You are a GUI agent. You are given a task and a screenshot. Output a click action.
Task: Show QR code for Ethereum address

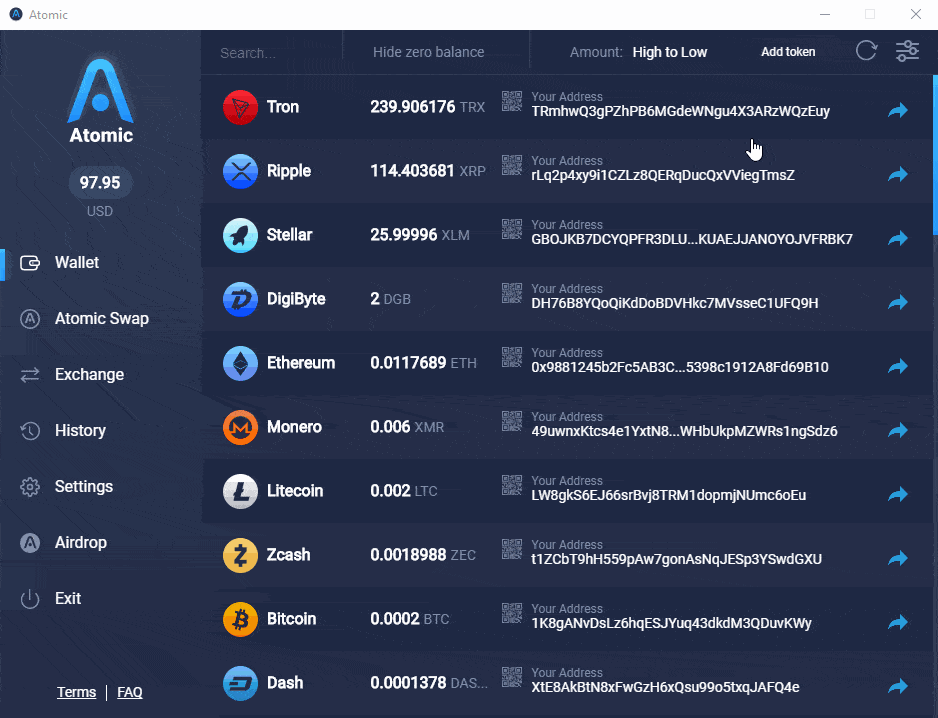click(511, 357)
